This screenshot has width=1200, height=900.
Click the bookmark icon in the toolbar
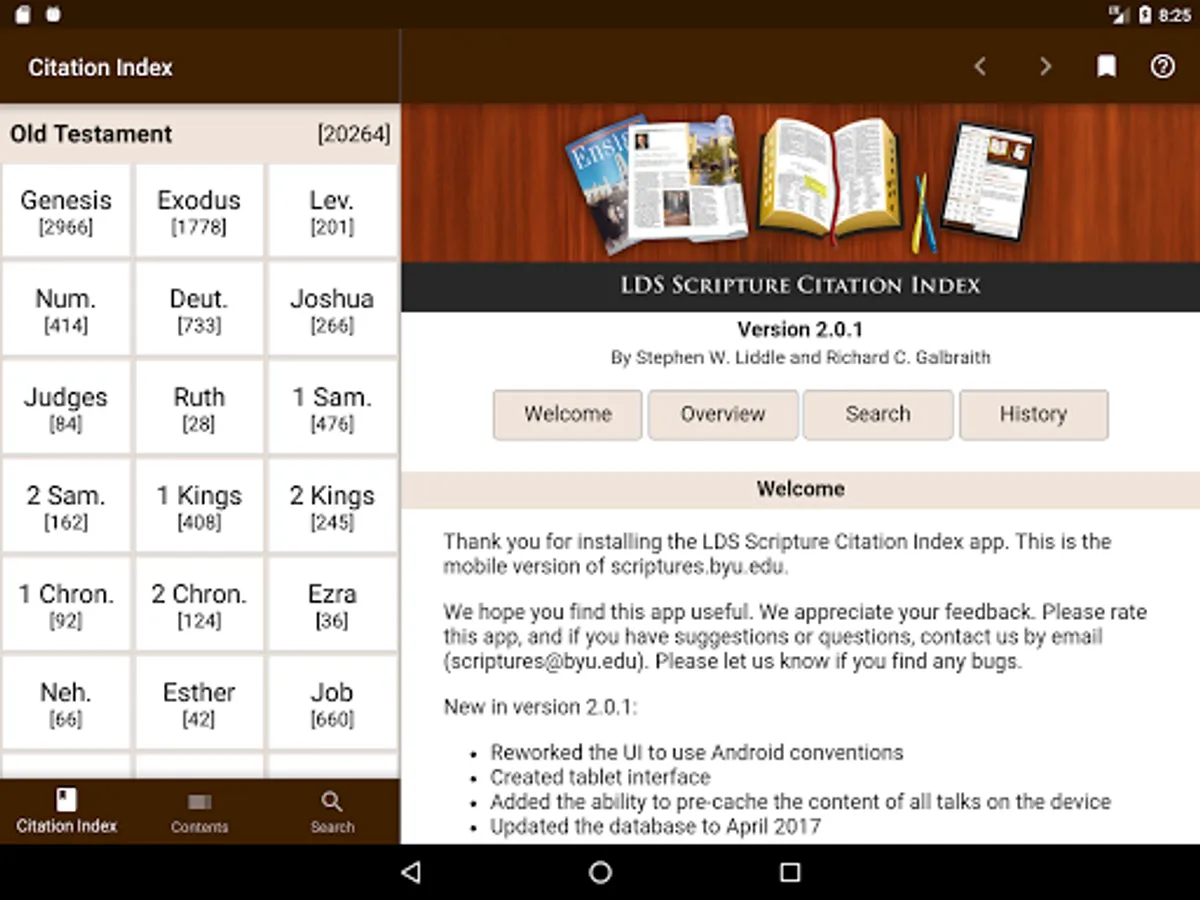click(x=1106, y=66)
